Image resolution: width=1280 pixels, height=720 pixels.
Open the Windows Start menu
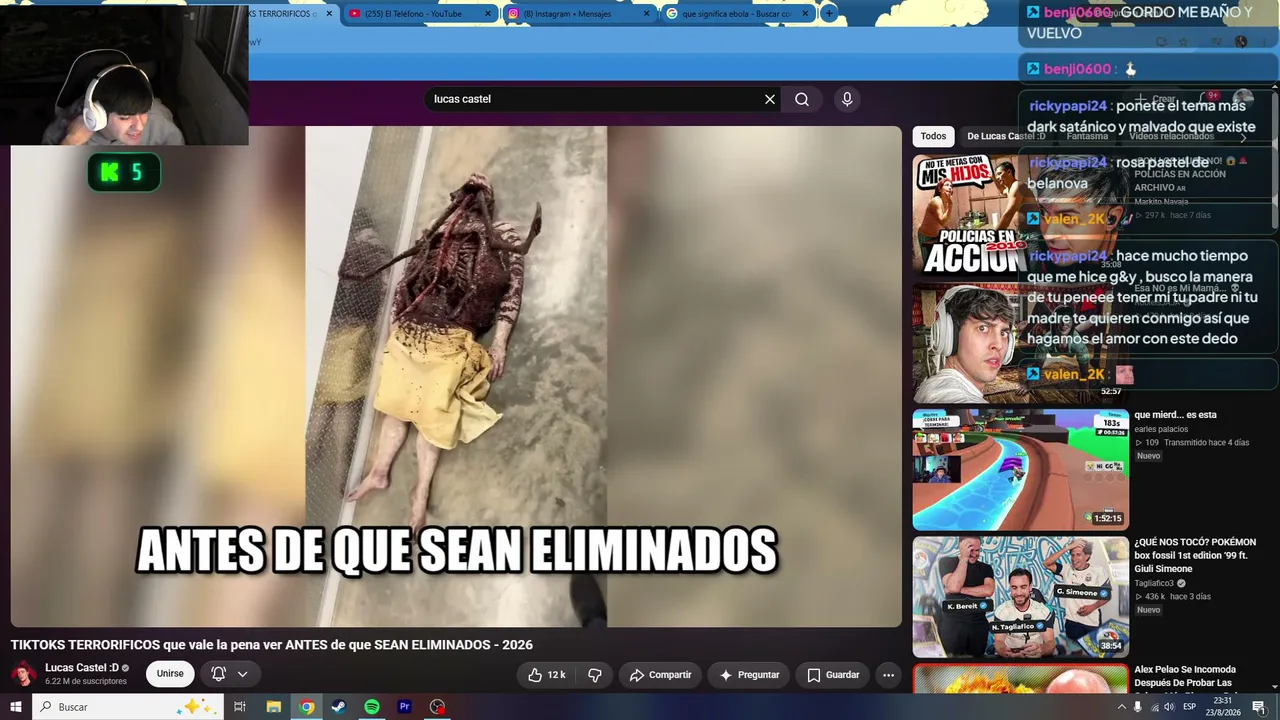coord(16,707)
